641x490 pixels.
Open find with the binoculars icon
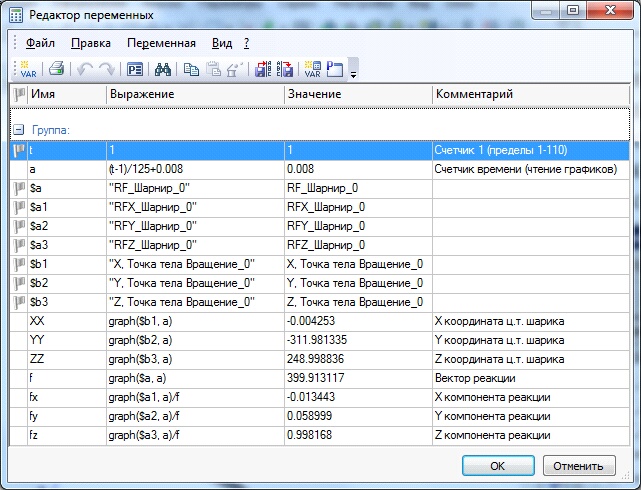[x=164, y=69]
